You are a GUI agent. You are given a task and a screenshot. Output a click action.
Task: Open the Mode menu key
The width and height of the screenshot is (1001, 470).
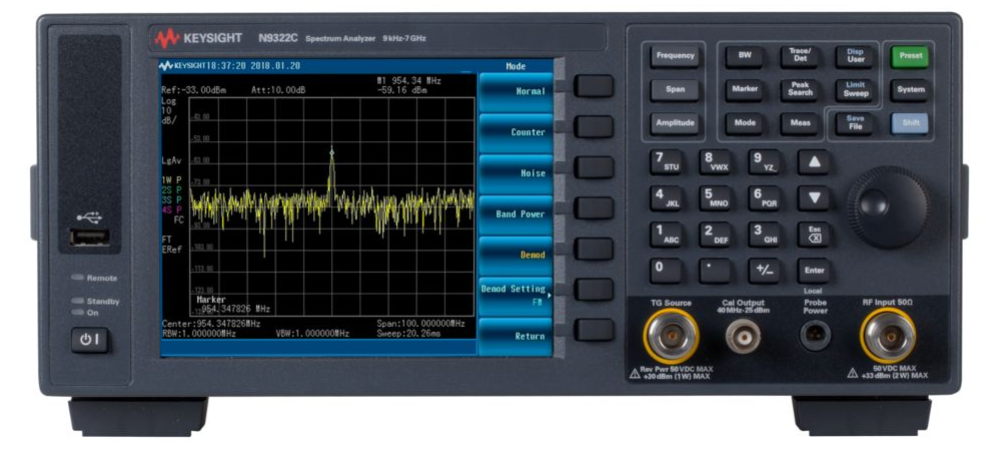pyautogui.click(x=745, y=124)
